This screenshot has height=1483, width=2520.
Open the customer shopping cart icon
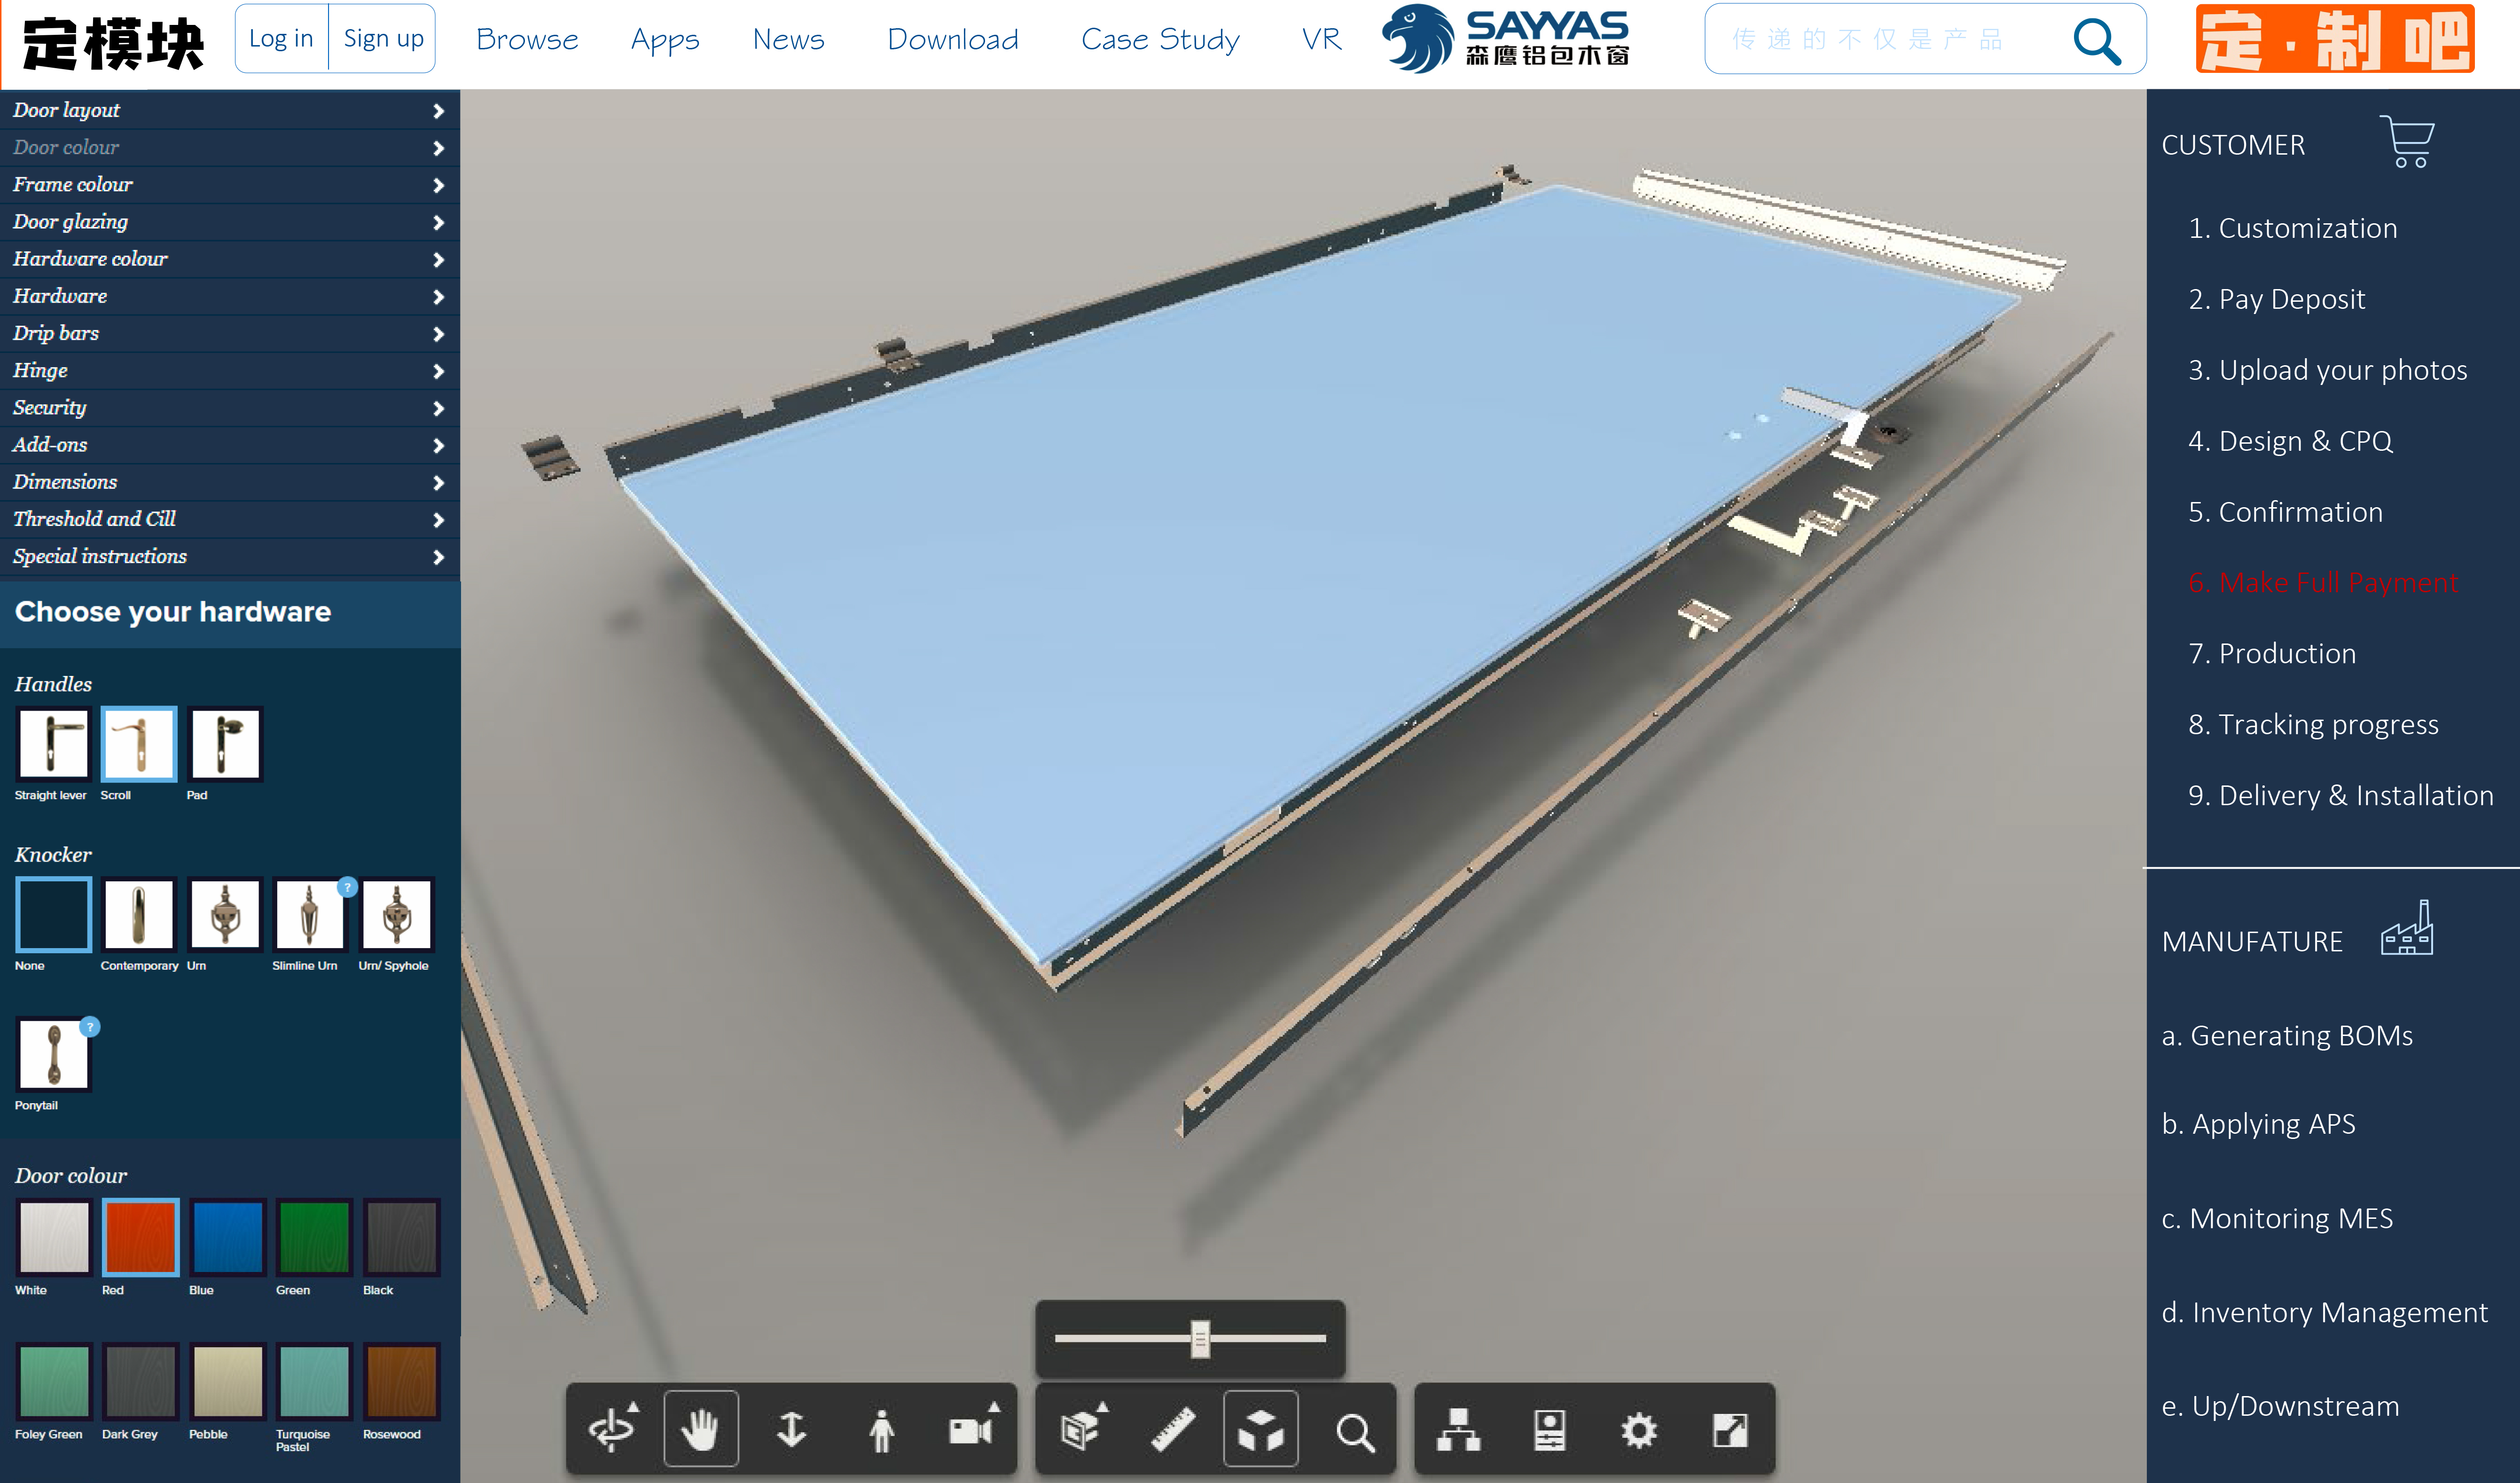[2408, 141]
